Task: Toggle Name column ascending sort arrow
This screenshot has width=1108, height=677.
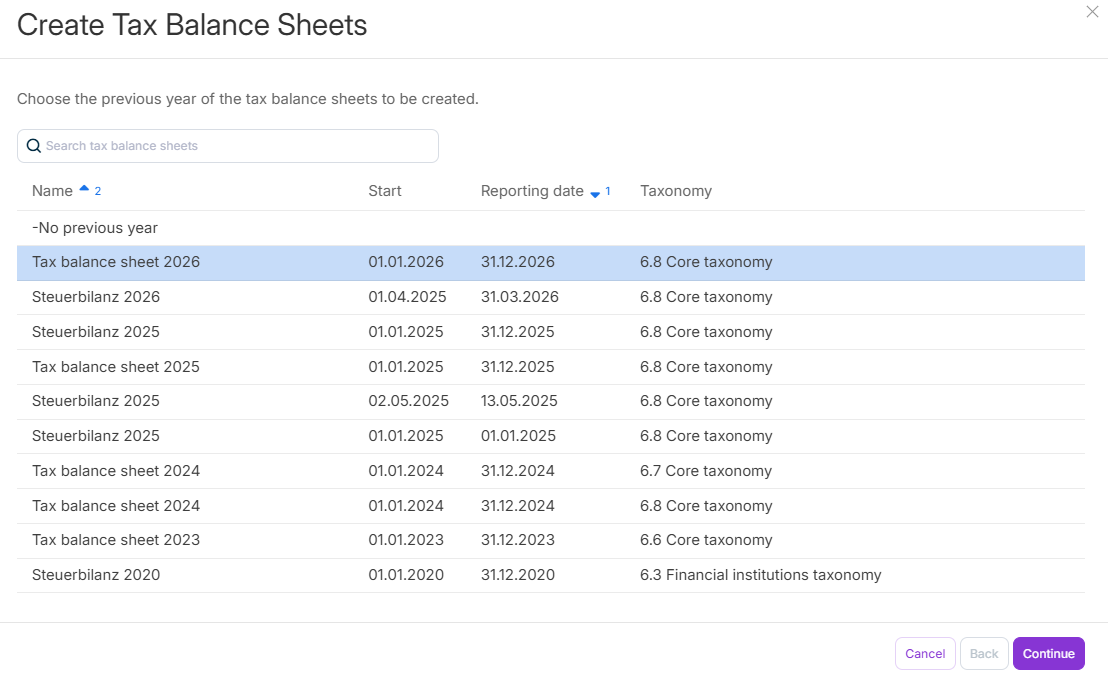Action: tap(84, 188)
